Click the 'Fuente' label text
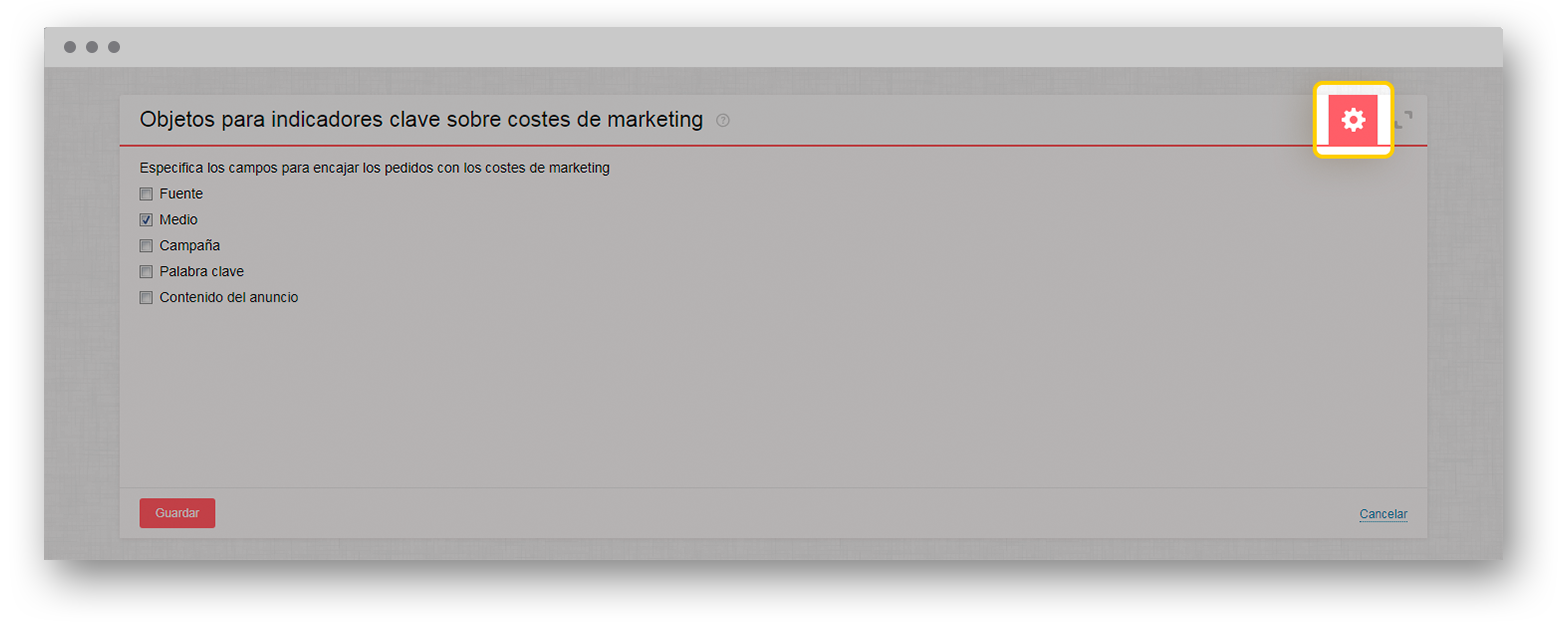1567x626 pixels. coord(181,194)
